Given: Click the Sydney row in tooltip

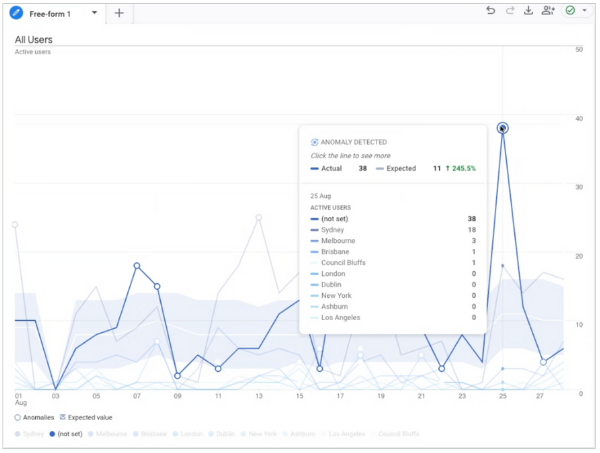Looking at the screenshot, I should 393,230.
